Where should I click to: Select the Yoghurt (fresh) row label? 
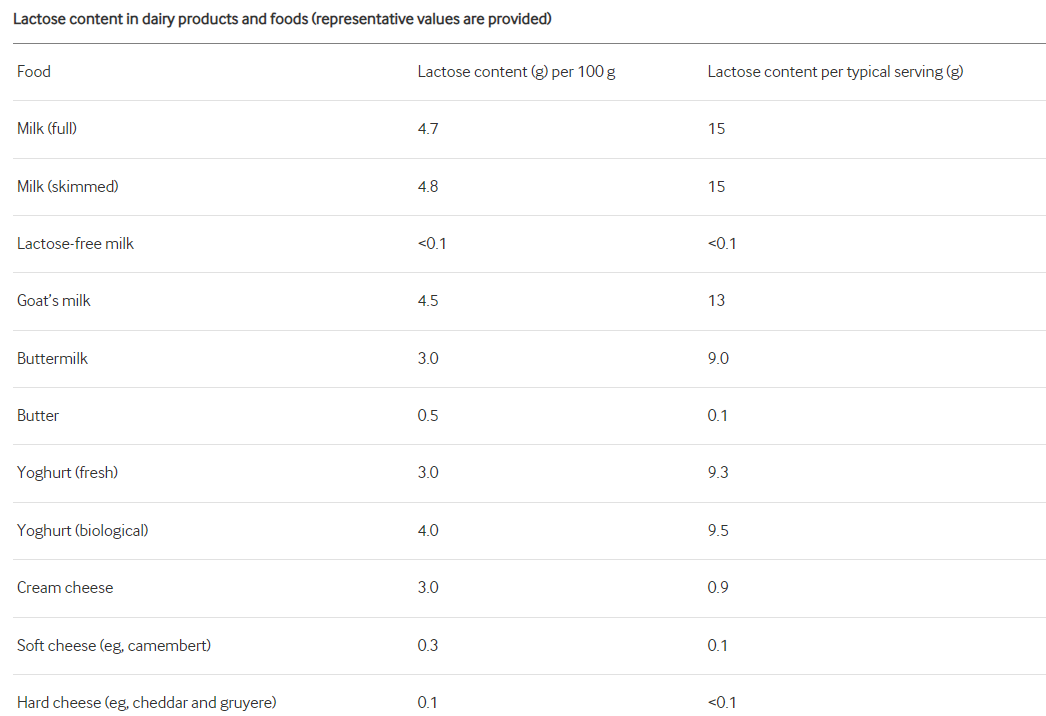tap(67, 472)
